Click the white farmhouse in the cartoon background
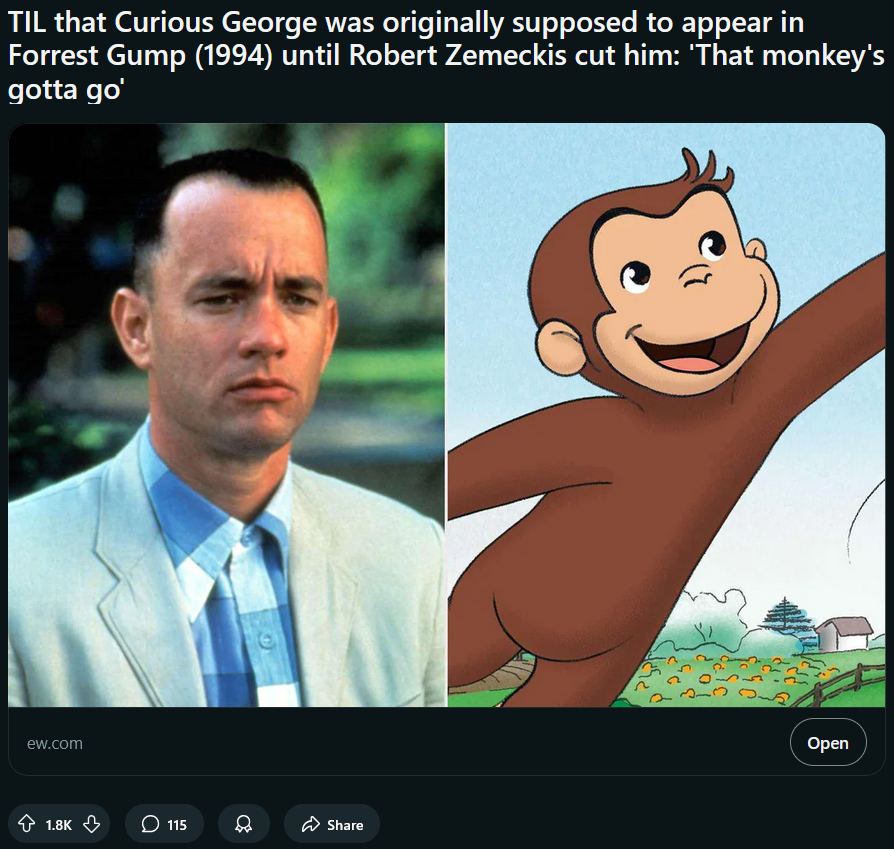 (x=844, y=632)
